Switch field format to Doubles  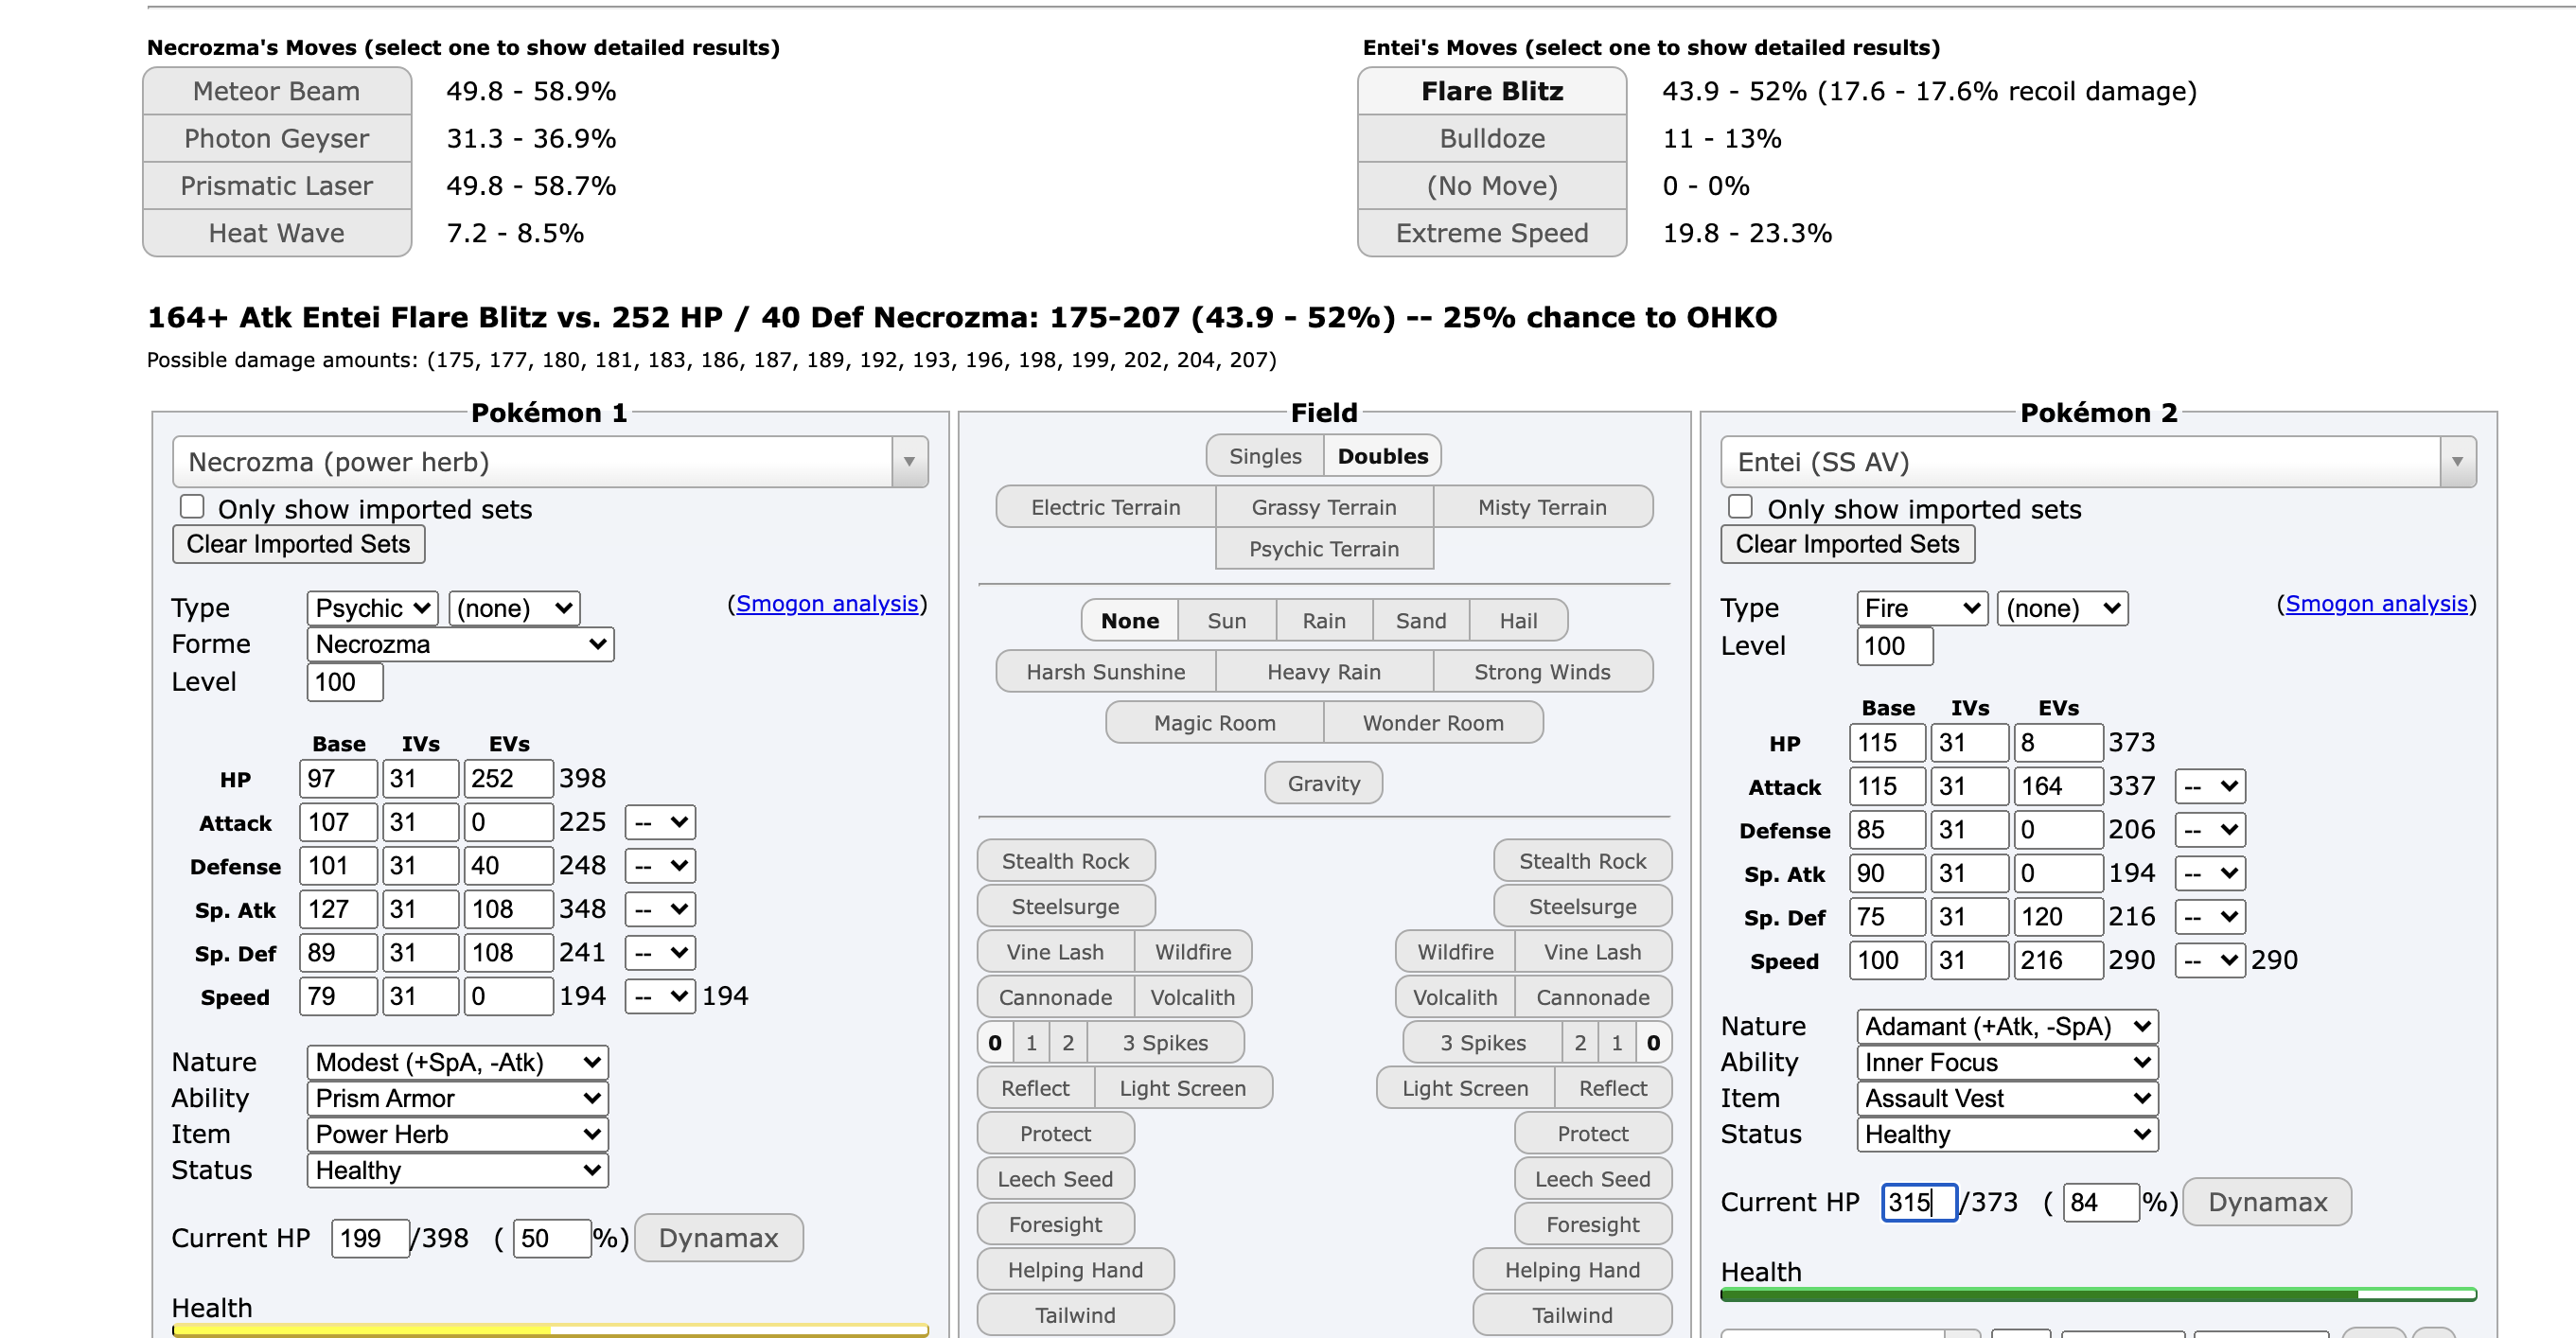point(1382,456)
